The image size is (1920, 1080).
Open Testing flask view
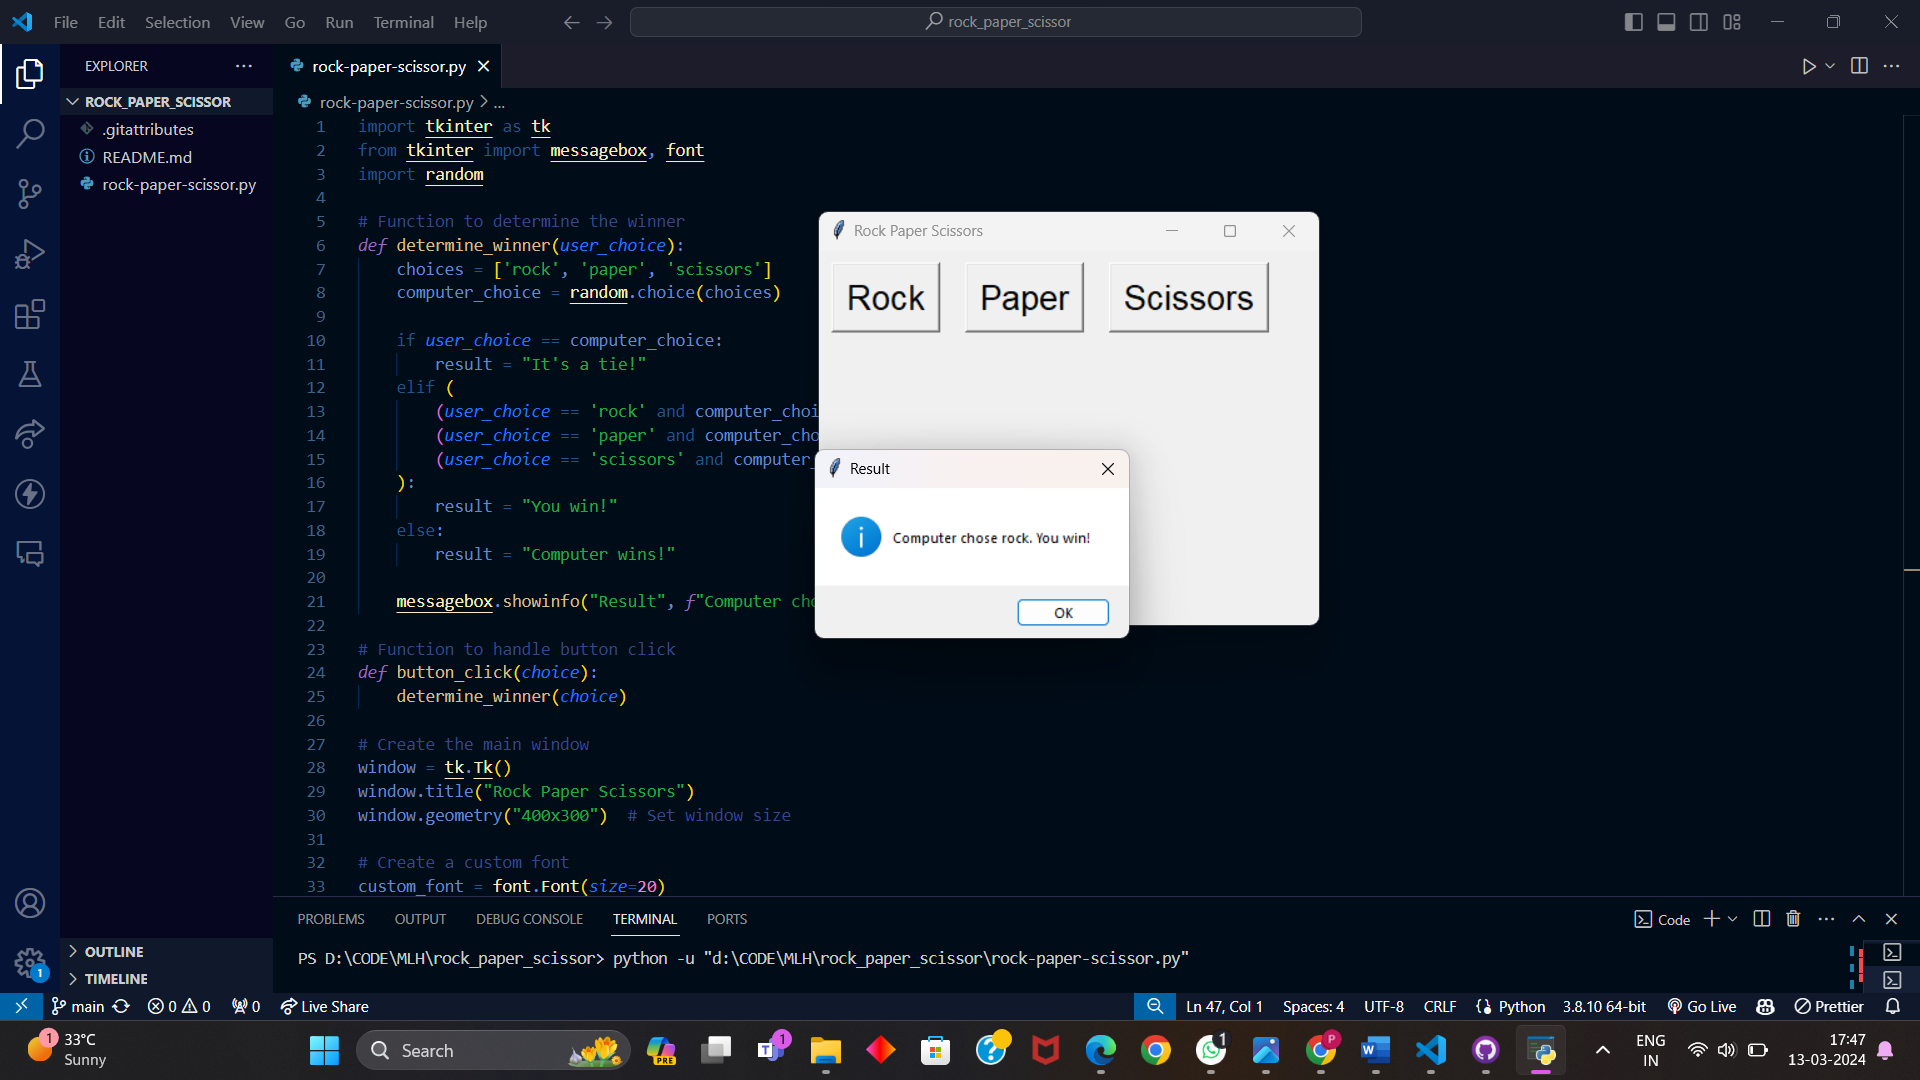coord(30,374)
